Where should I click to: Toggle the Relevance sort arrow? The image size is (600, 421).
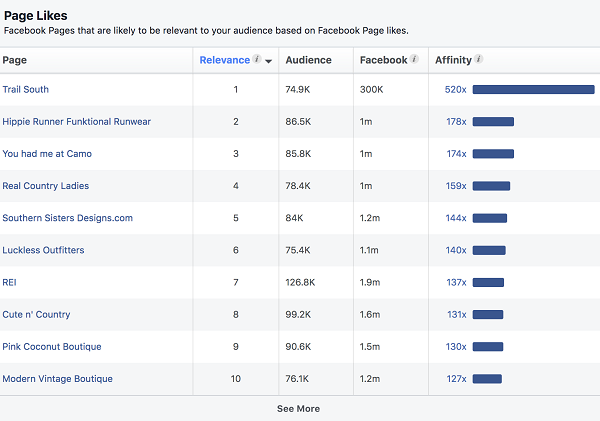point(269,61)
